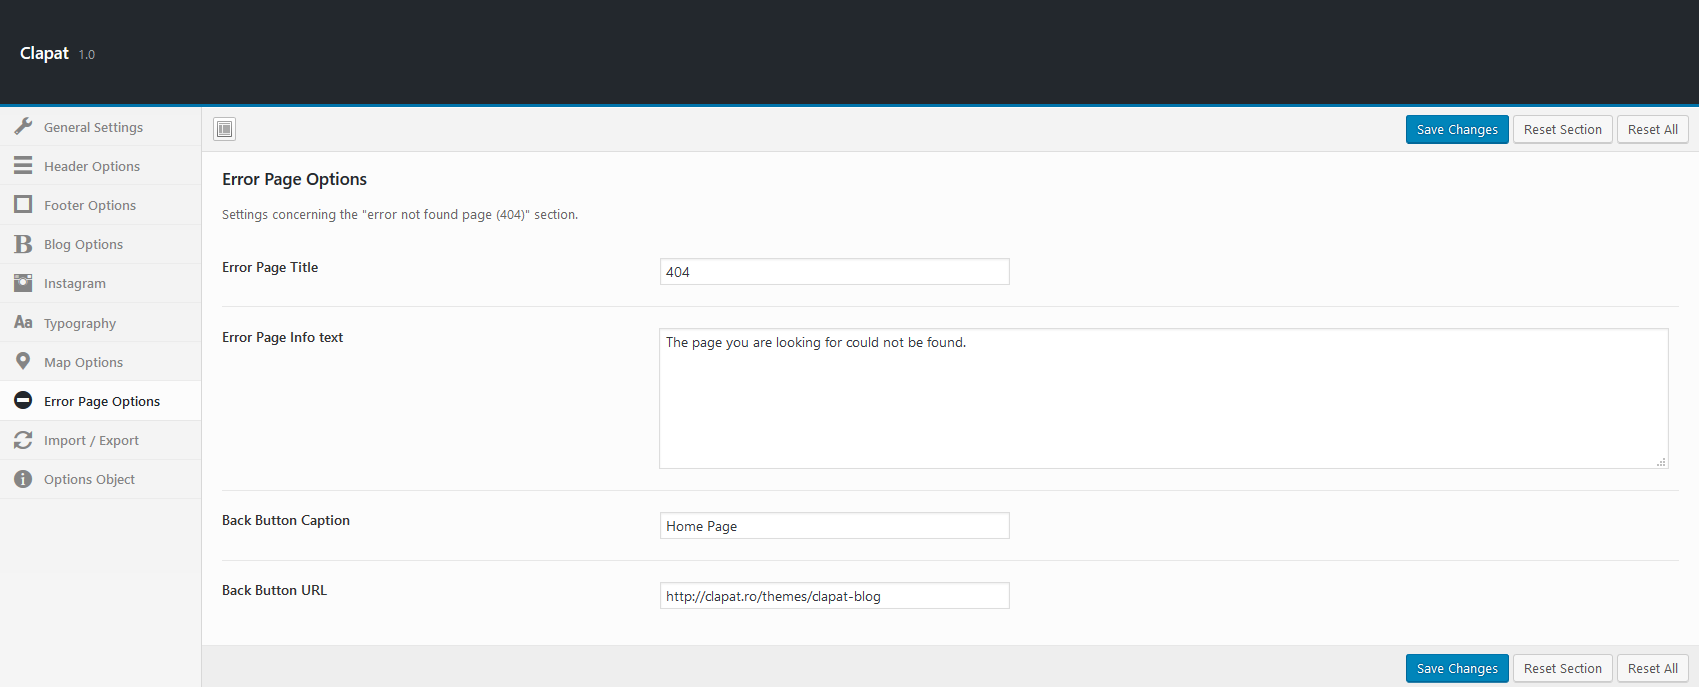Click the version number 1.0 text
This screenshot has height=687, width=1699.
[87, 55]
